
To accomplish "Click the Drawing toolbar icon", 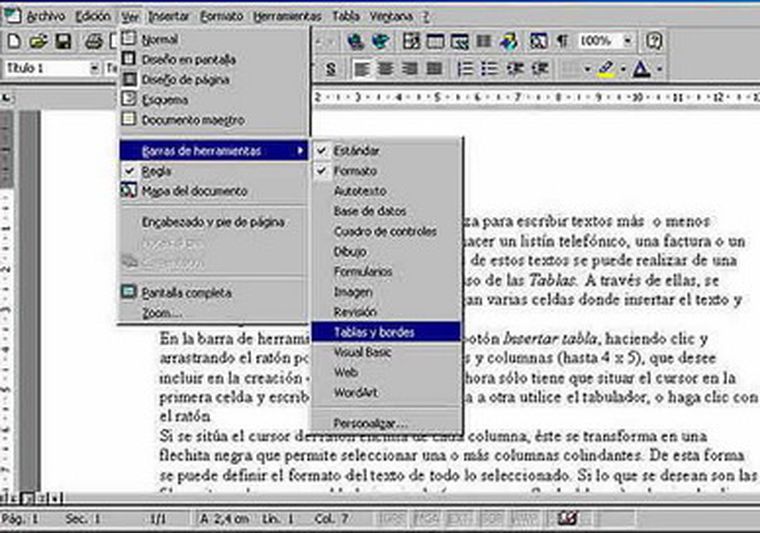I will tap(508, 41).
